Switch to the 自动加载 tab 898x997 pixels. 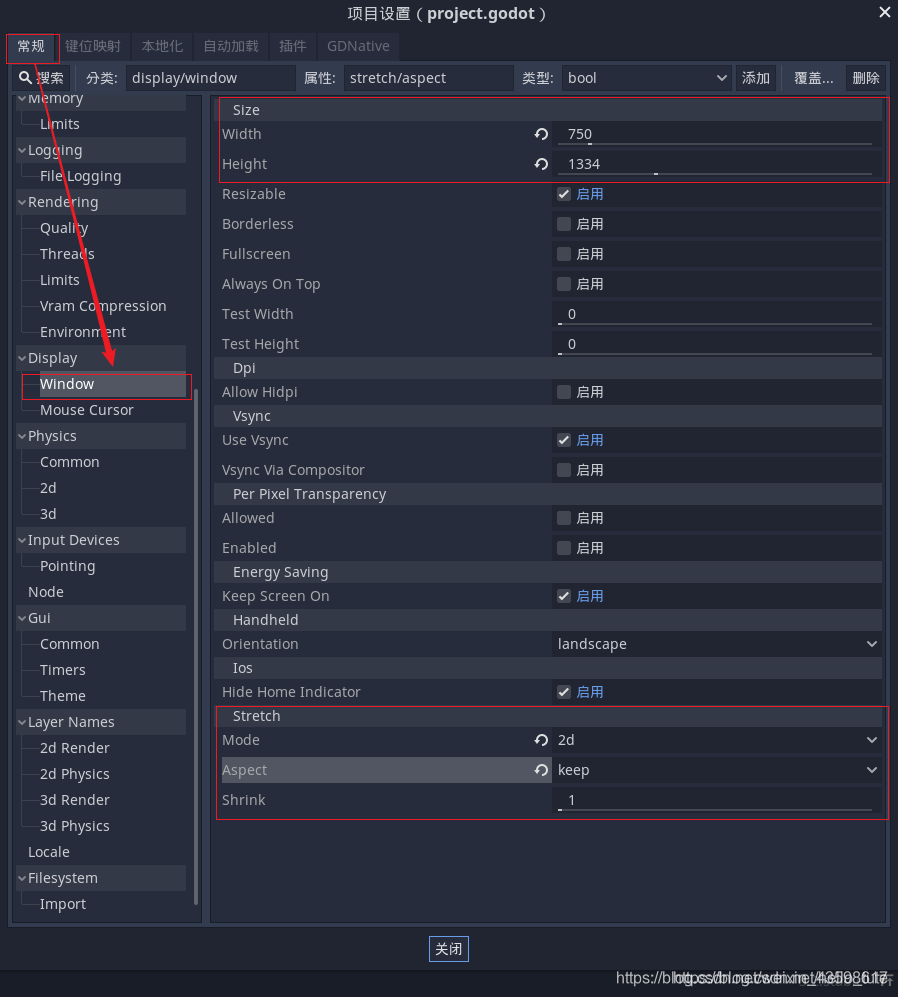coord(231,46)
